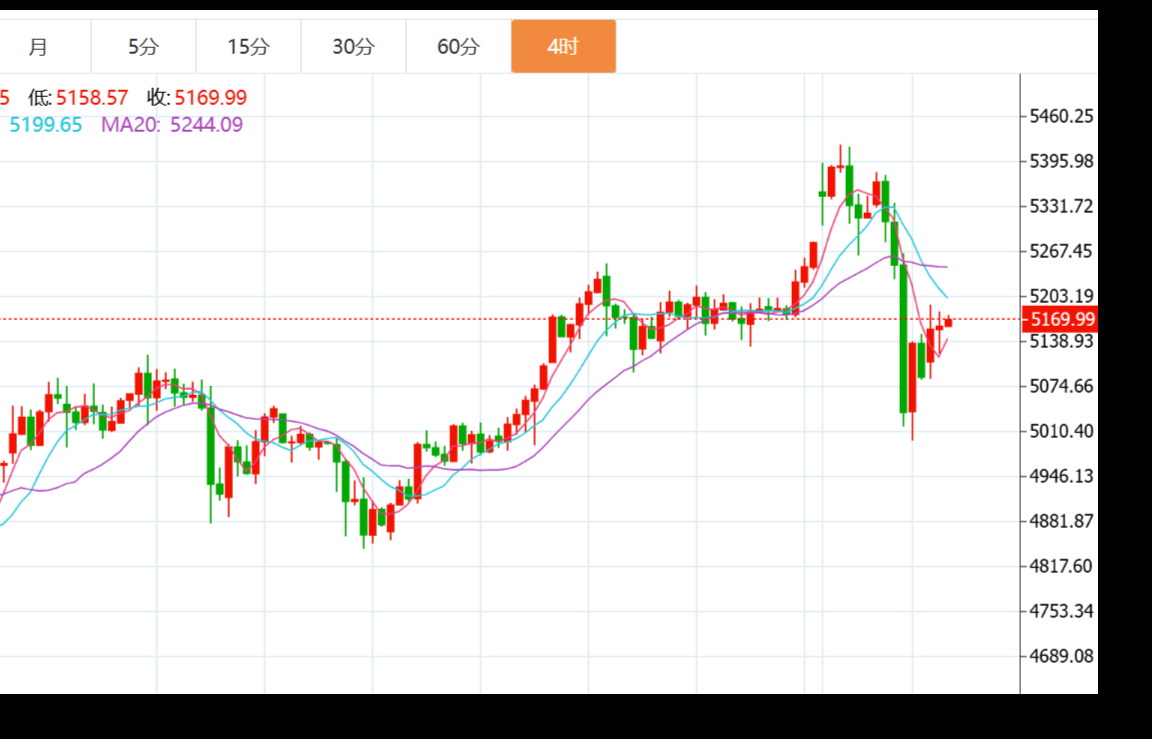Click the 5010.40 price axis label
The image size is (1152, 739).
click(x=1061, y=431)
